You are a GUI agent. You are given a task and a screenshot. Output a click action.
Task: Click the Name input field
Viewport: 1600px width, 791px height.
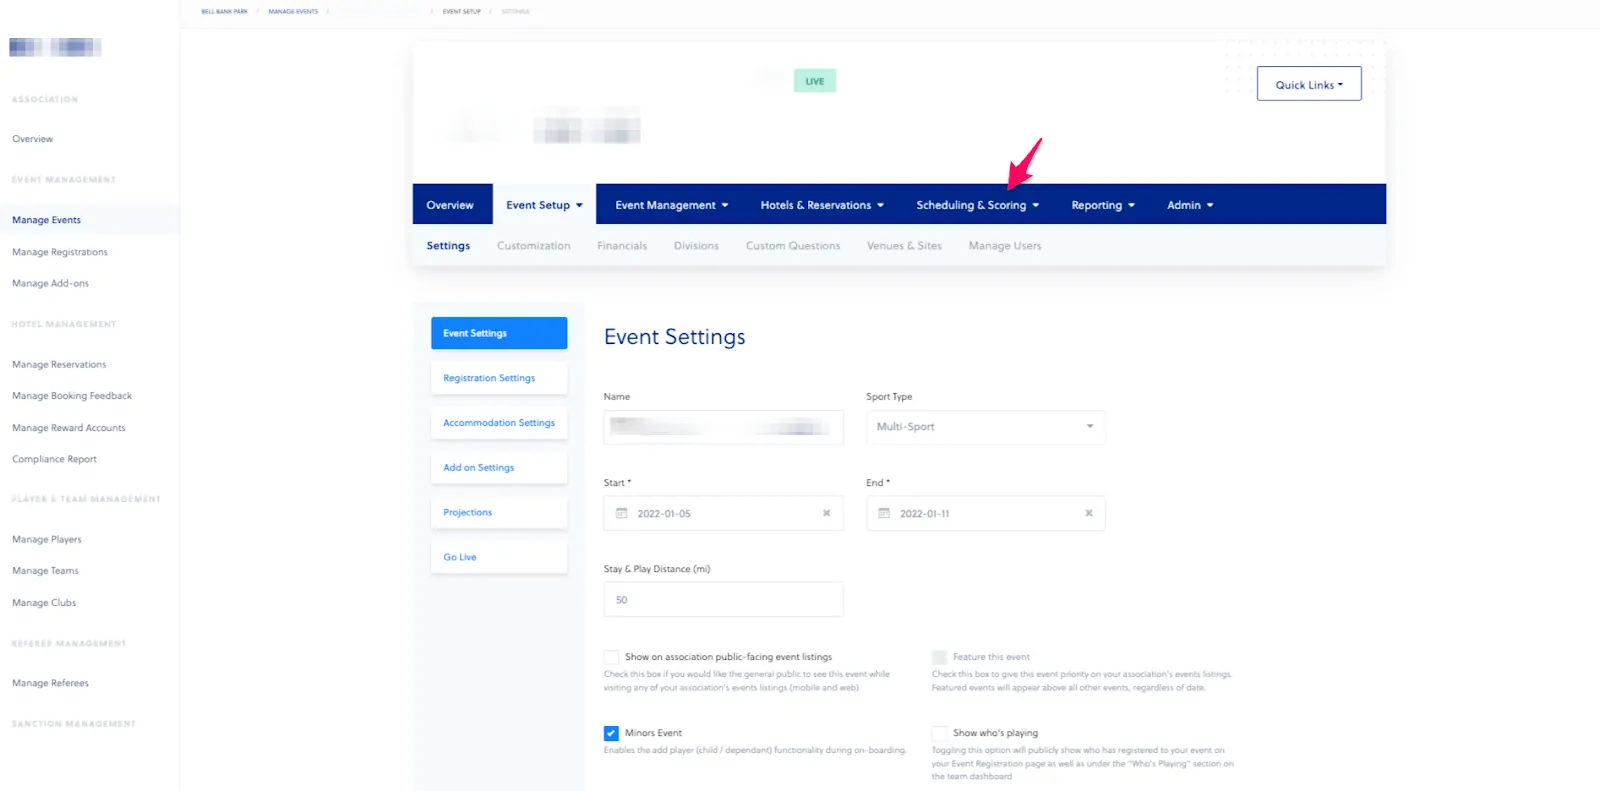click(x=723, y=427)
